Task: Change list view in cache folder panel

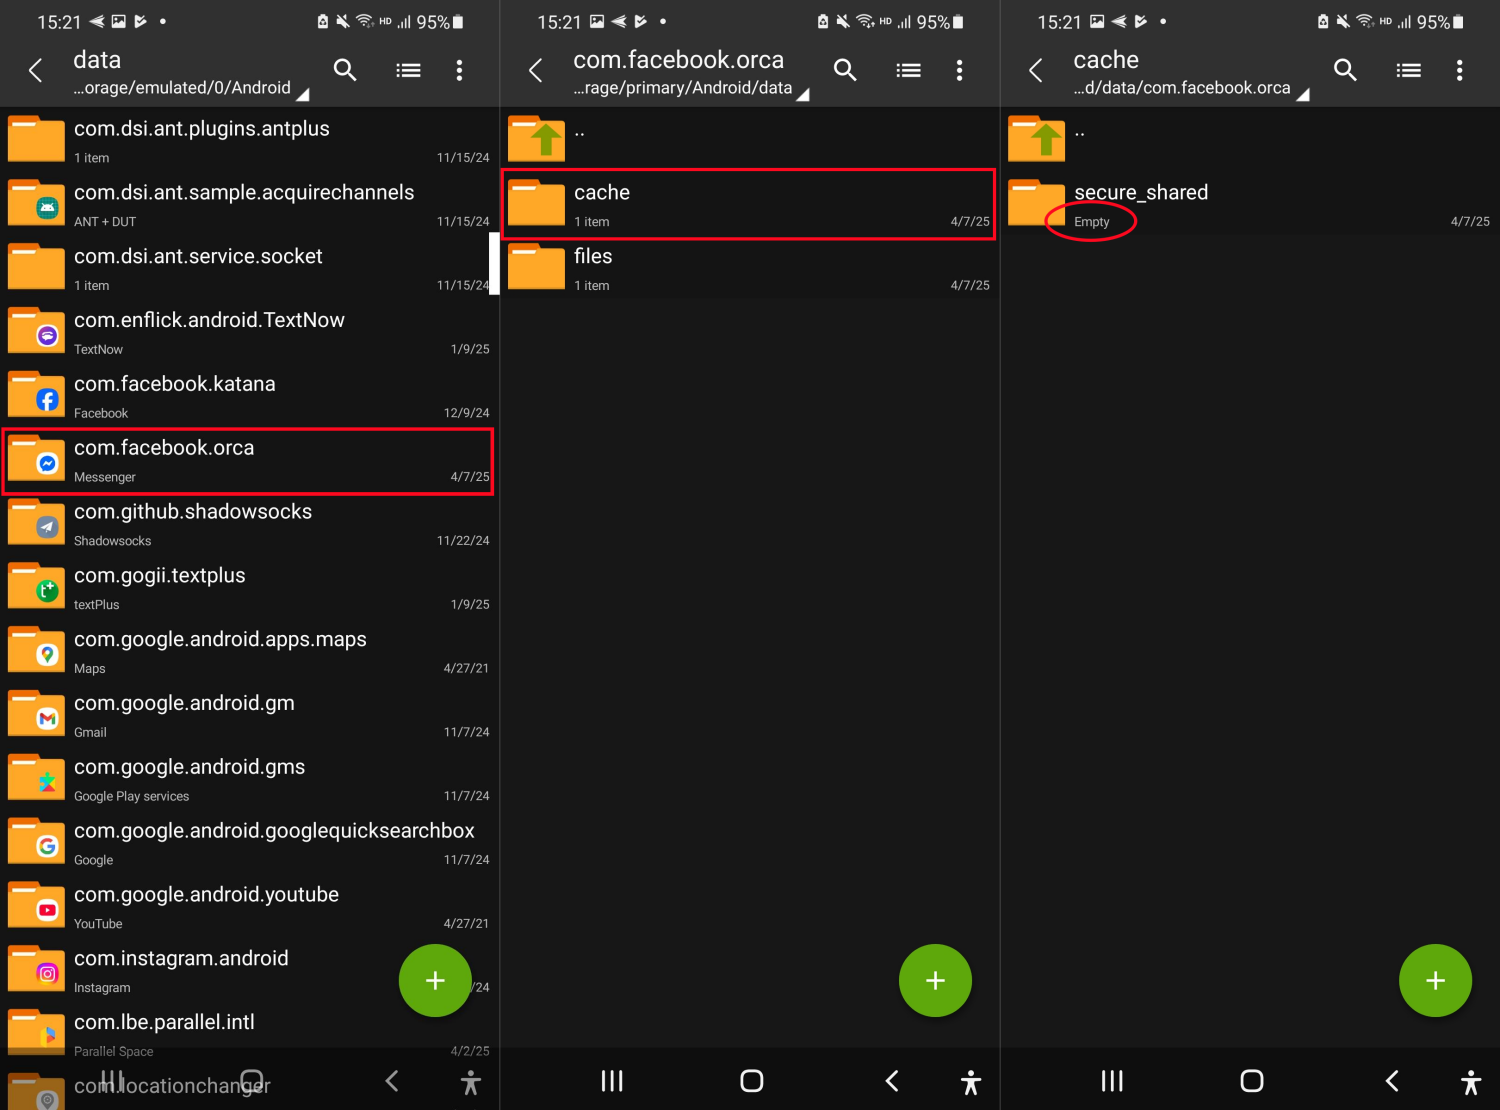Action: (x=1408, y=70)
